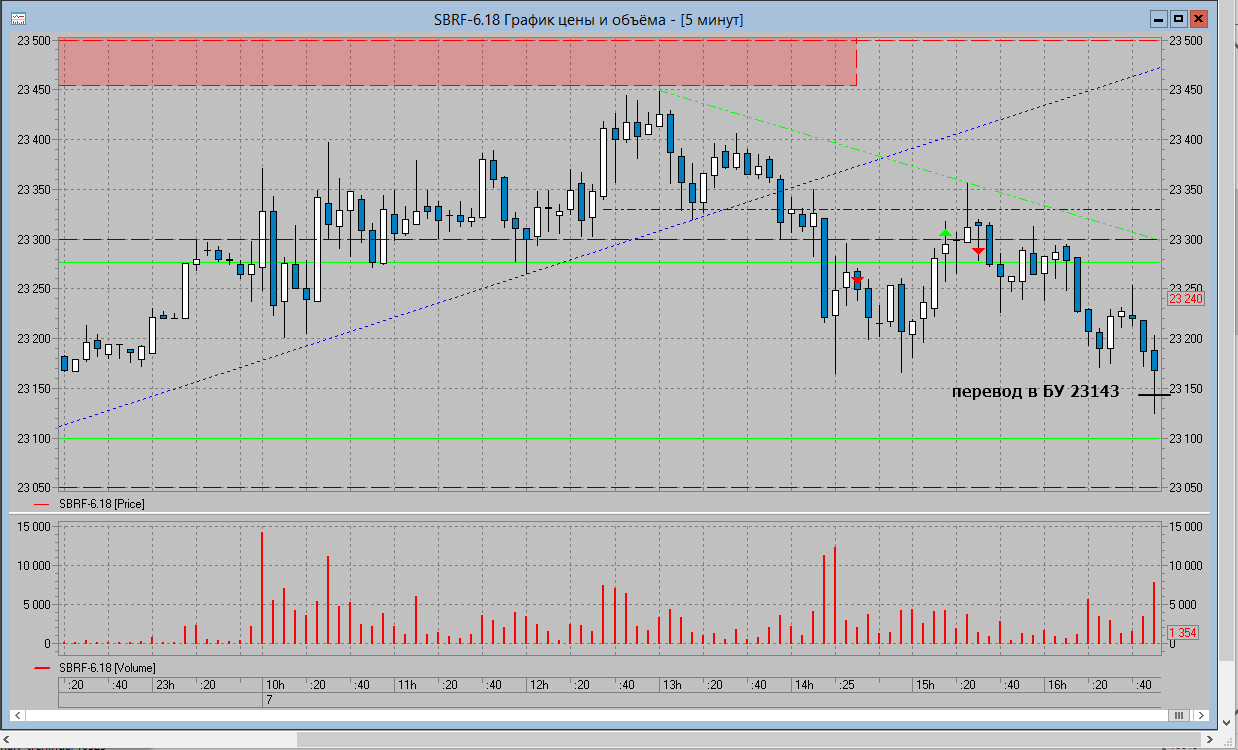This screenshot has width=1238, height=750.
Task: Click 23 150 on the left price axis
Action: coord(33,389)
